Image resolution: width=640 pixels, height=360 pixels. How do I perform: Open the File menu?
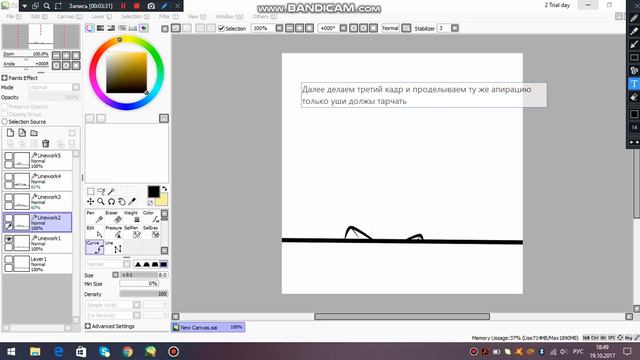[13, 17]
